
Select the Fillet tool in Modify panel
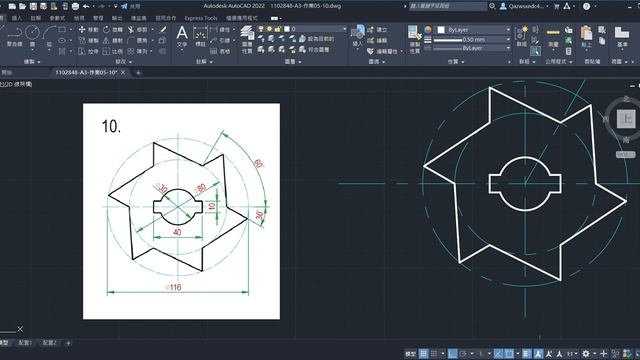coord(137,40)
